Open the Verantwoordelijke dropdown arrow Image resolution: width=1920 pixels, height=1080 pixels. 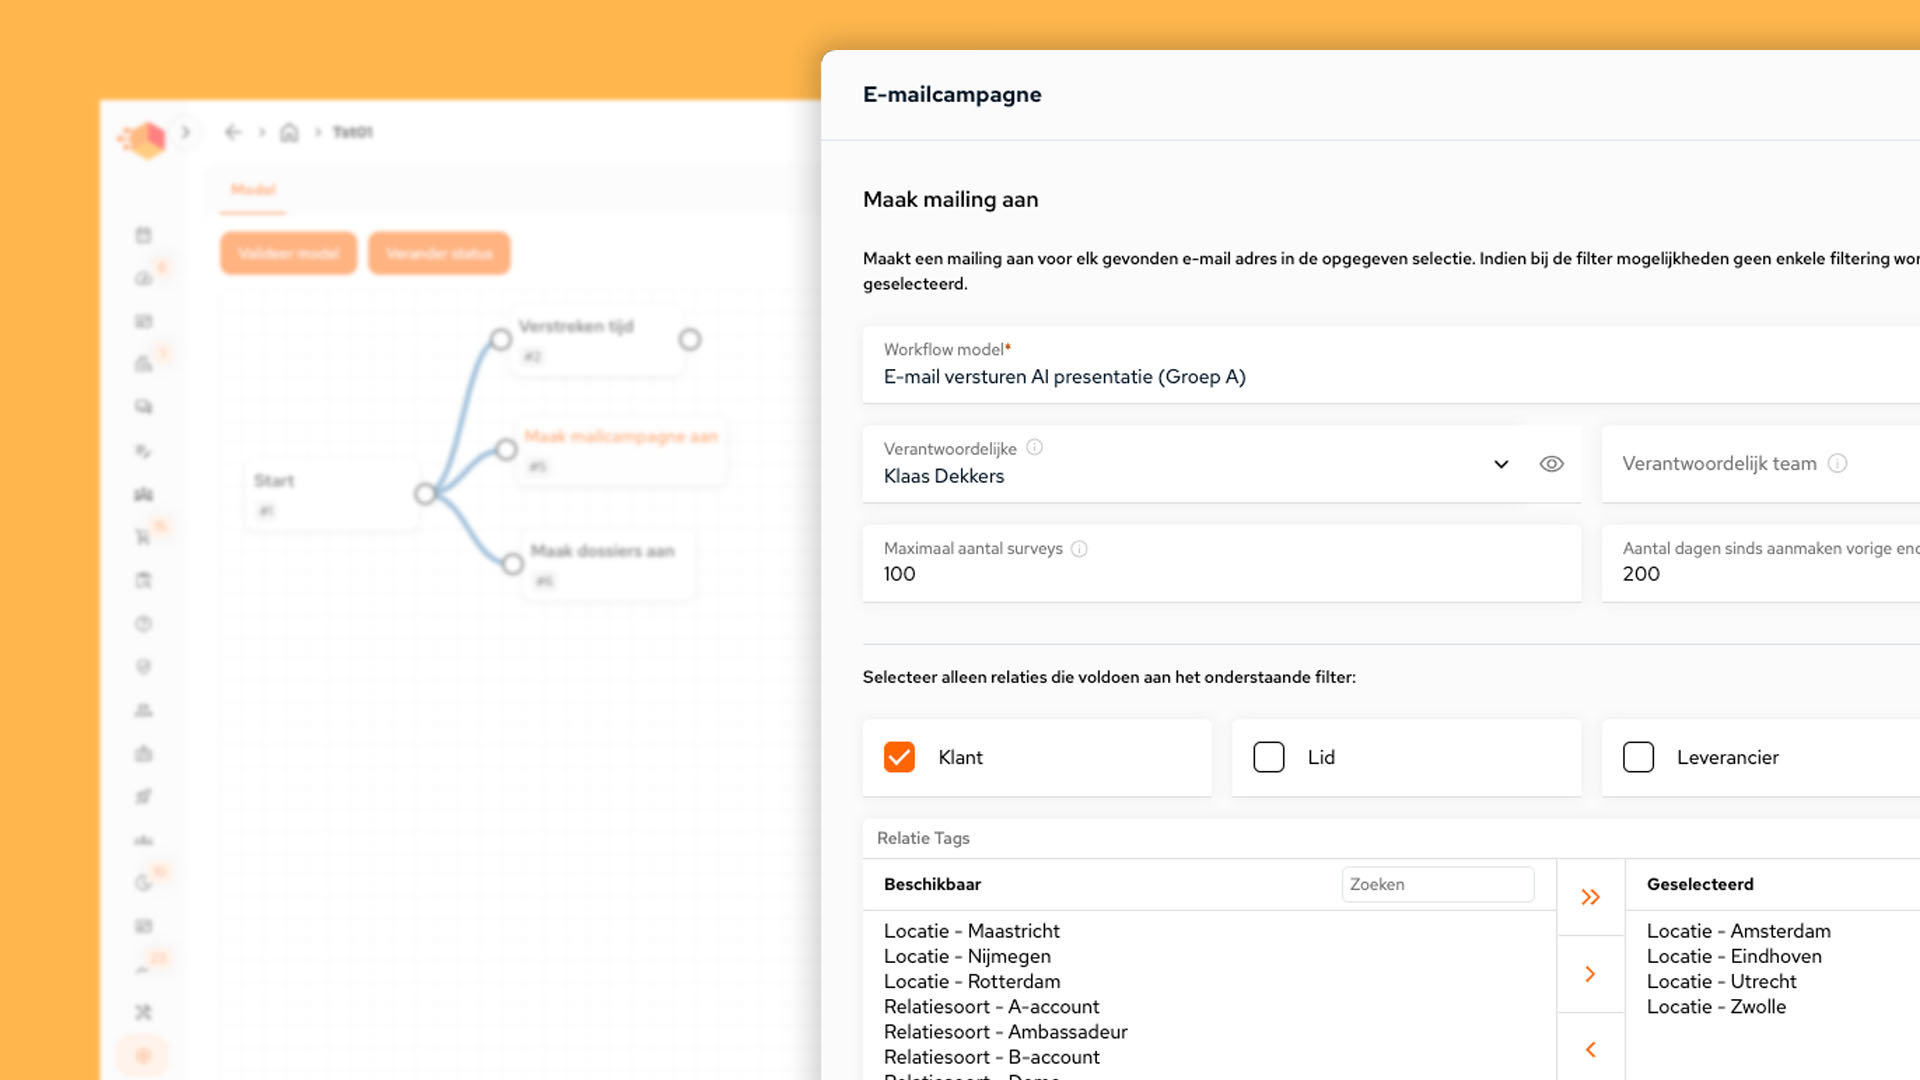[1500, 464]
